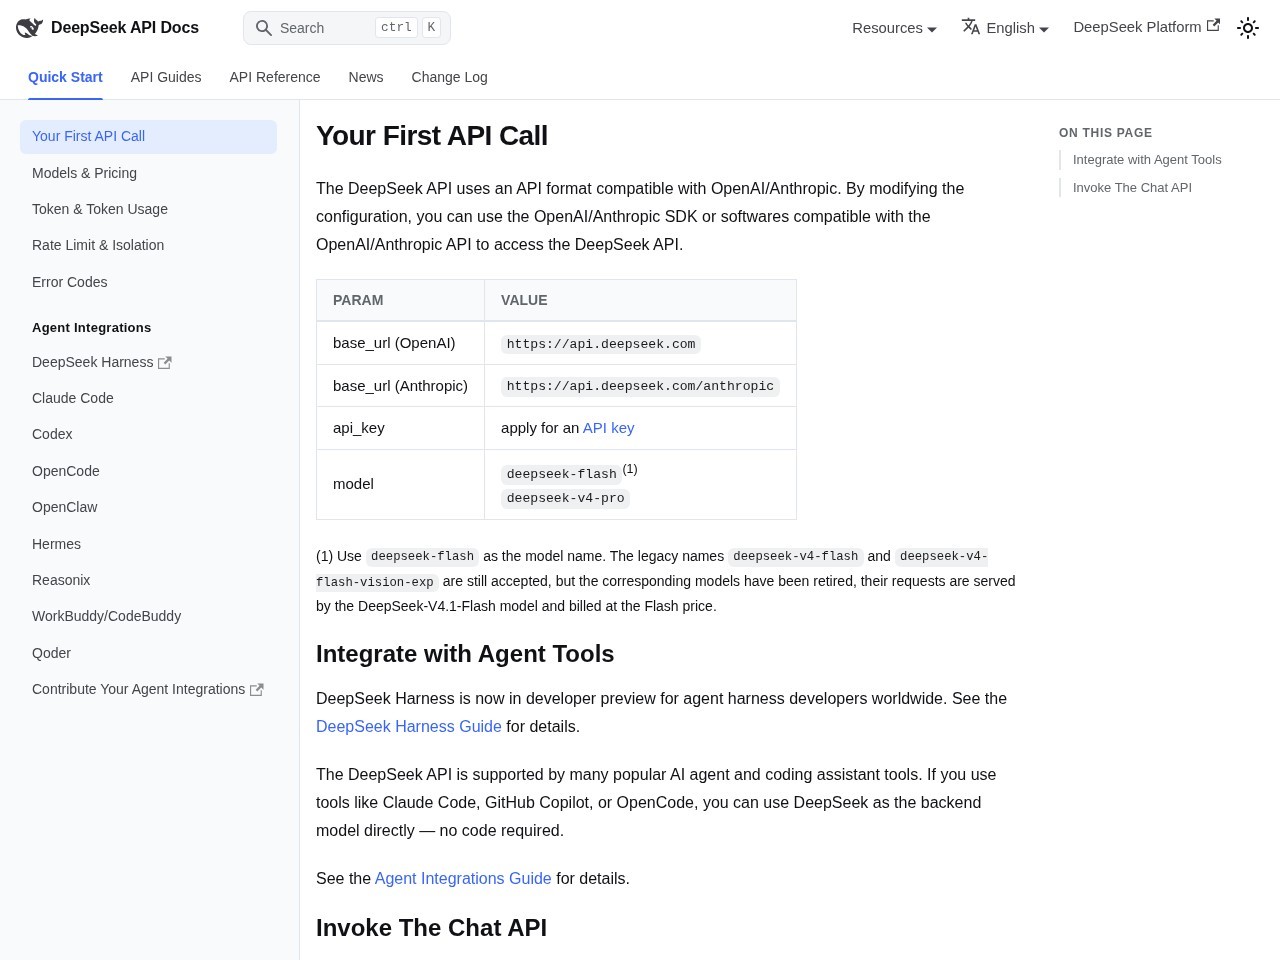Open Models & Pricing in sidebar
The width and height of the screenshot is (1280, 960).
coord(148,173)
